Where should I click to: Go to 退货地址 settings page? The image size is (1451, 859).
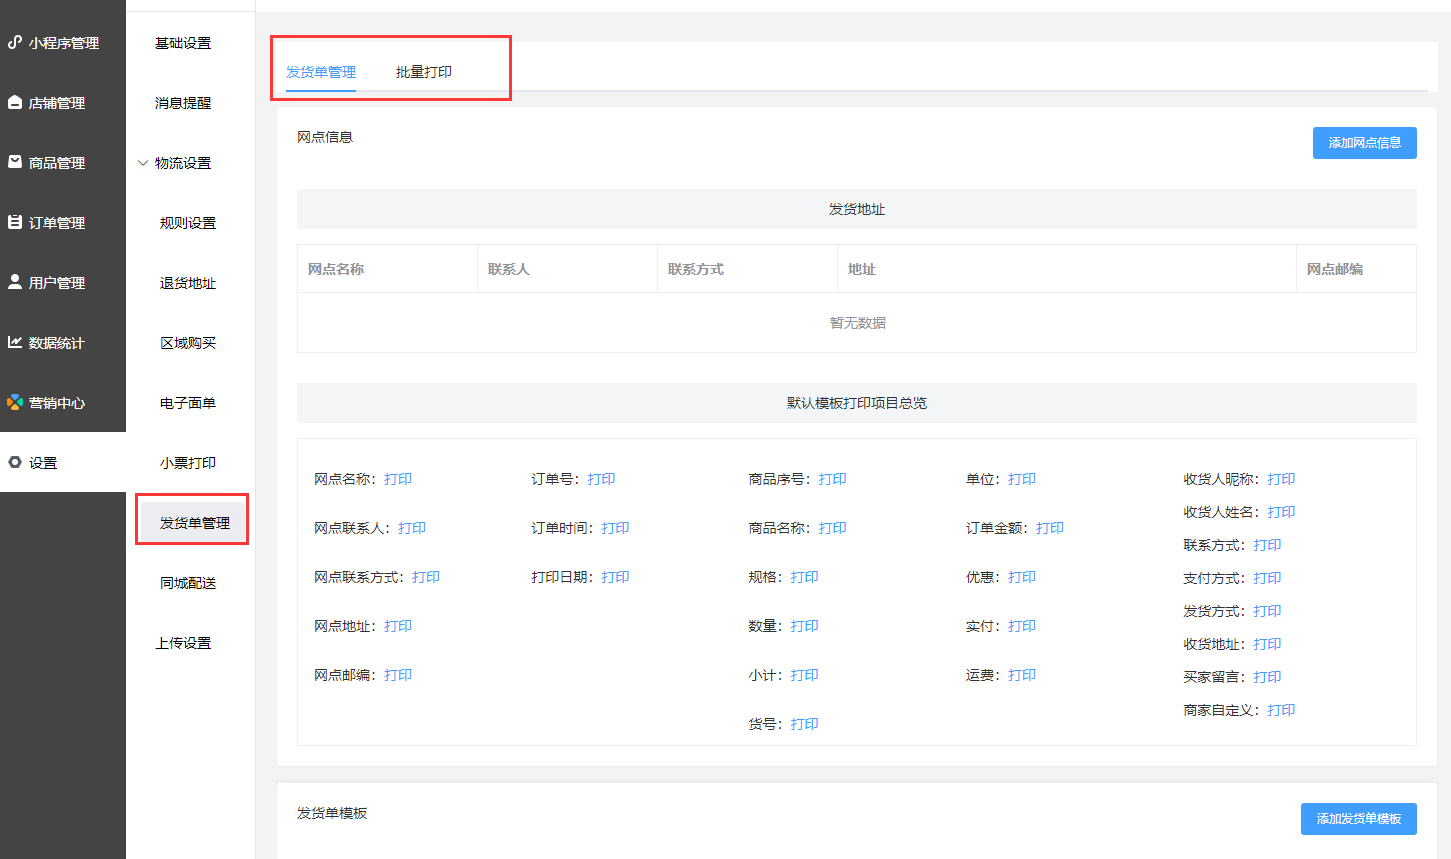[188, 283]
